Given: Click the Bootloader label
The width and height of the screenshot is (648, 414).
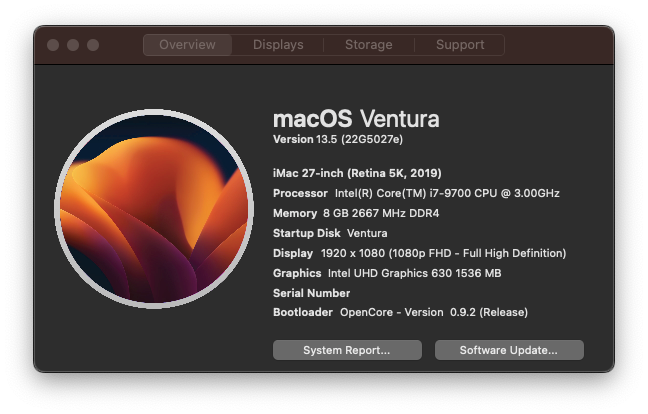Looking at the screenshot, I should [303, 312].
